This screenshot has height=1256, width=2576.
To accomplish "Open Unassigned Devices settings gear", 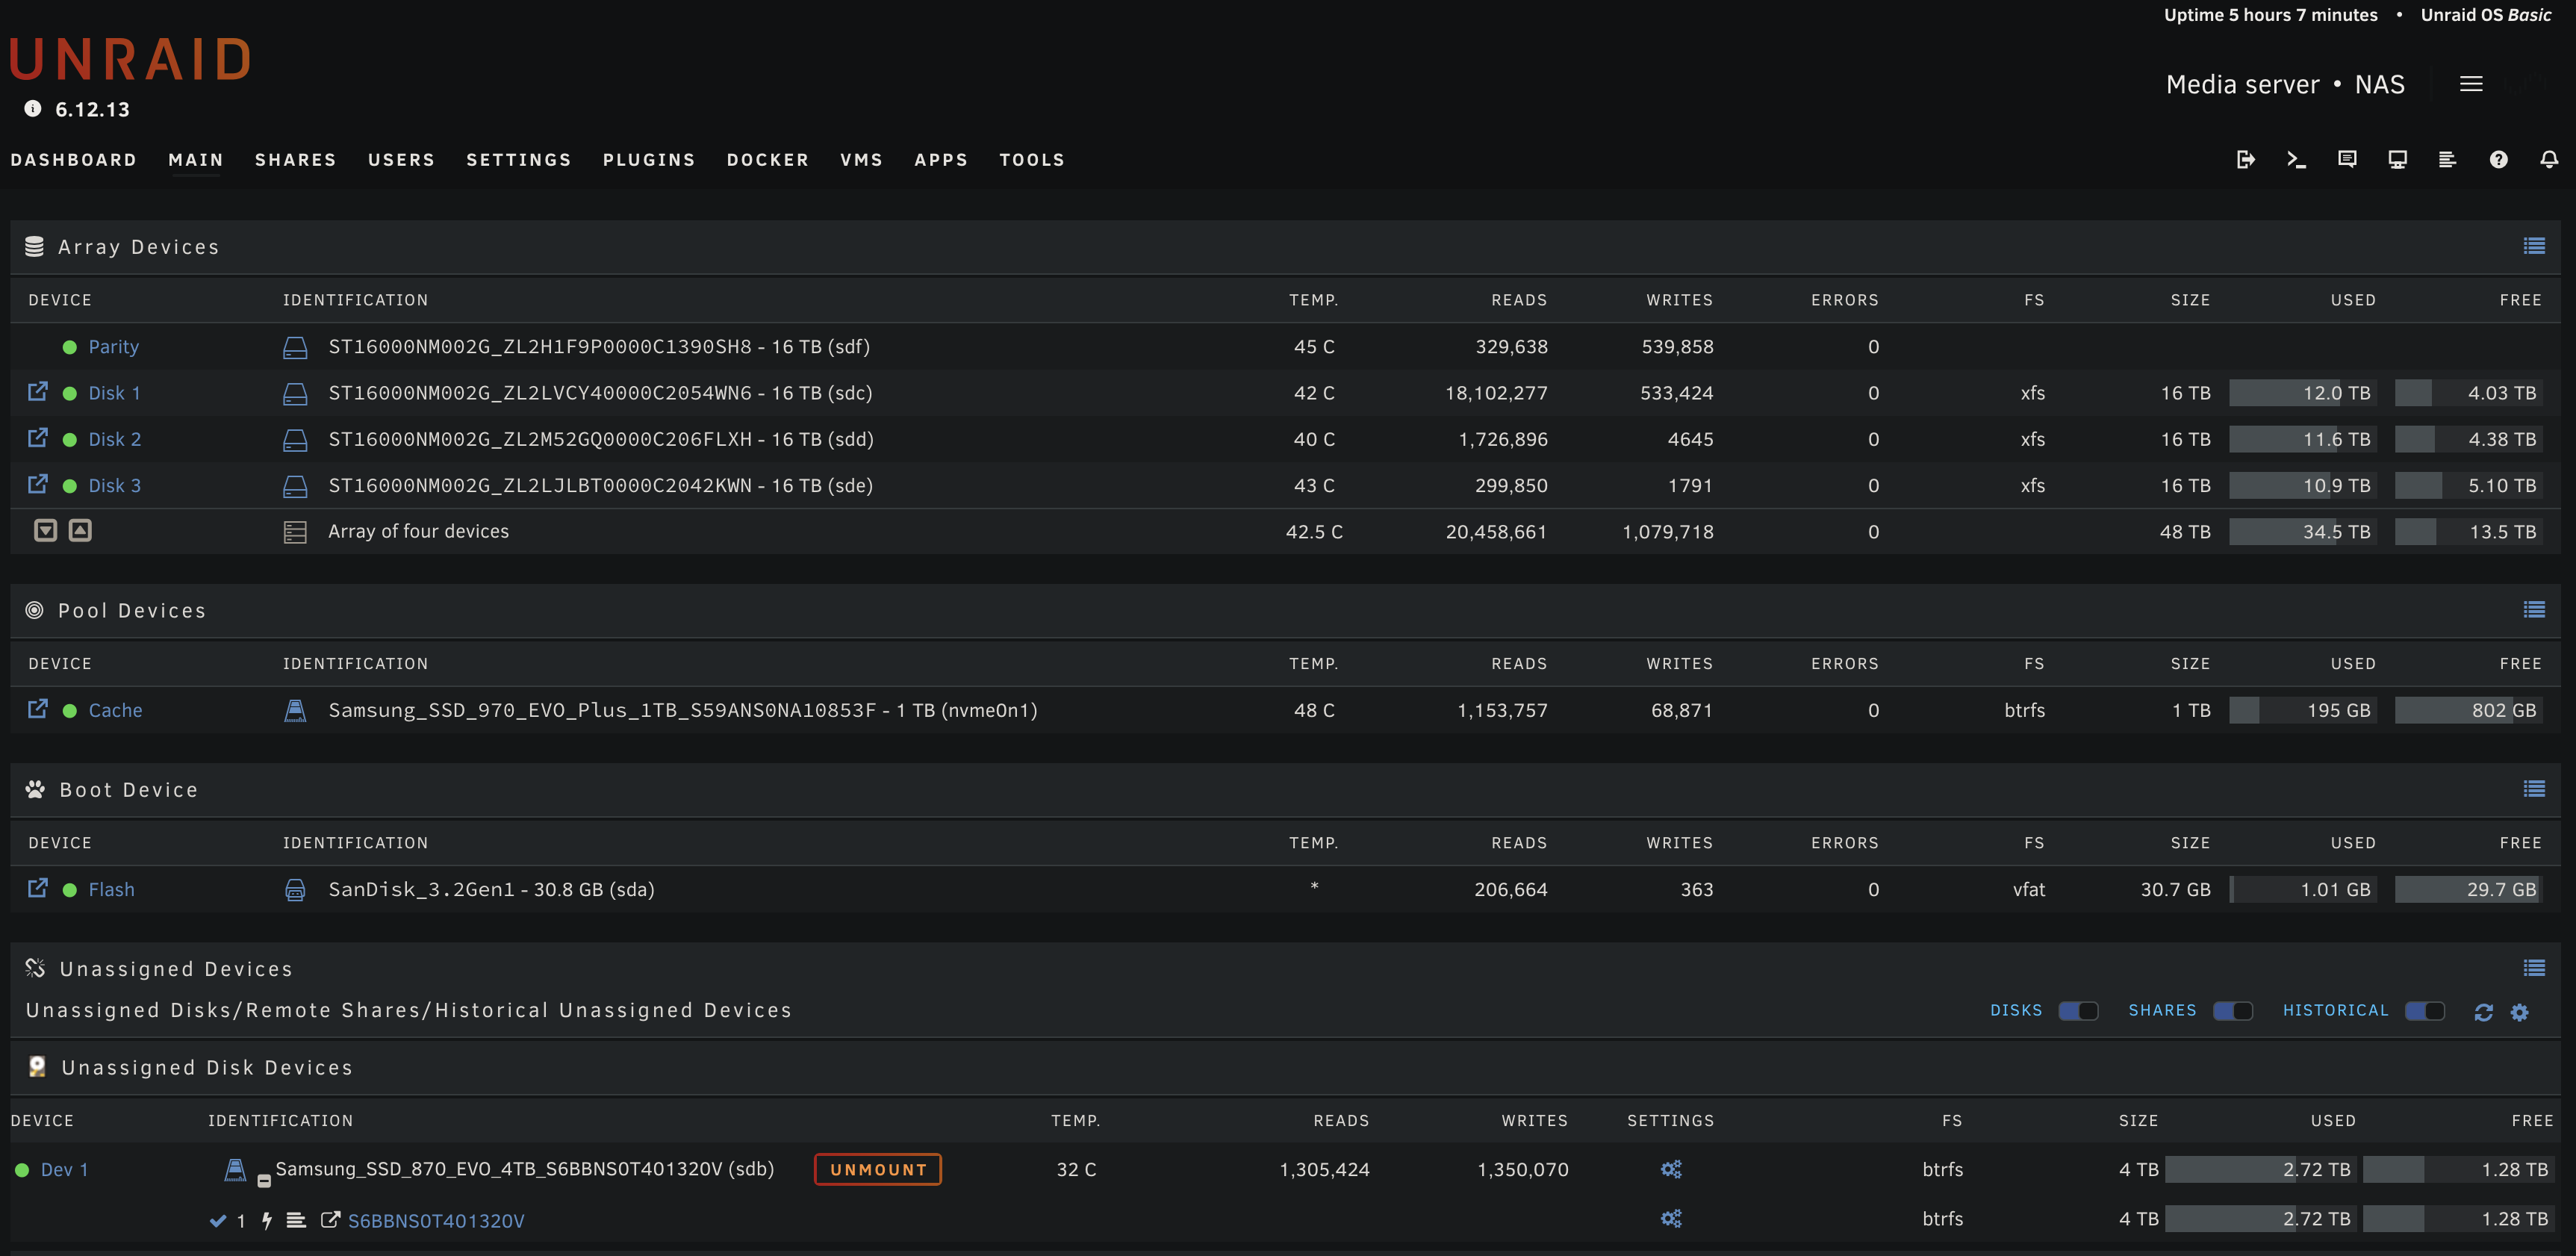I will click(2519, 1012).
